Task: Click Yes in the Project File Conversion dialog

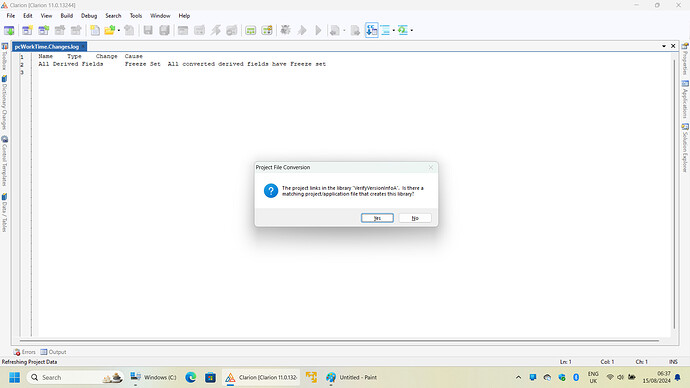Action: tap(377, 218)
